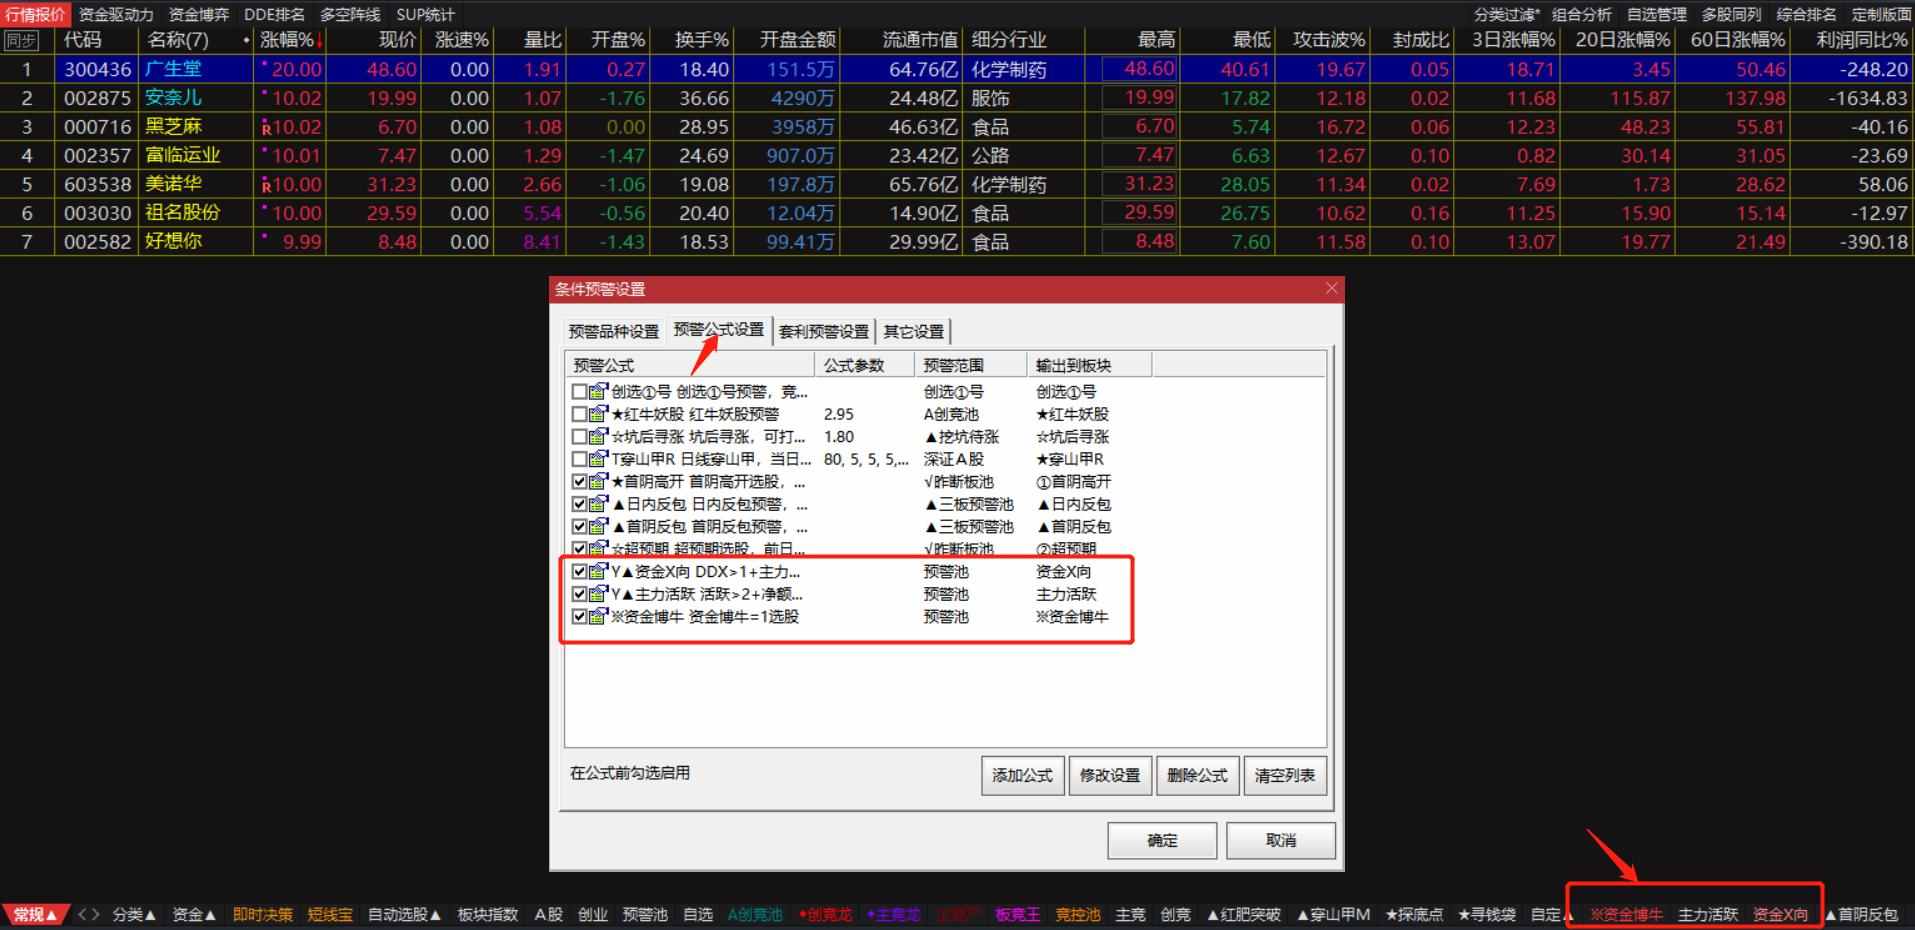Click R marker beside 美诺华 涨幅
Viewport: 1915px width, 930px height.
point(267,186)
